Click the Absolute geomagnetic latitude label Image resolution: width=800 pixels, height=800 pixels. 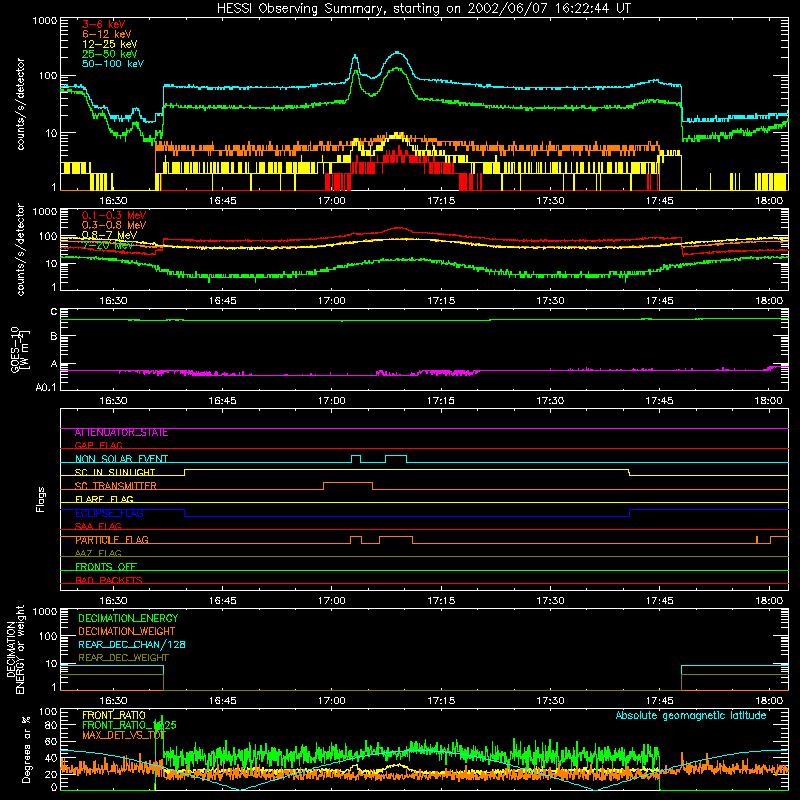click(x=691, y=715)
